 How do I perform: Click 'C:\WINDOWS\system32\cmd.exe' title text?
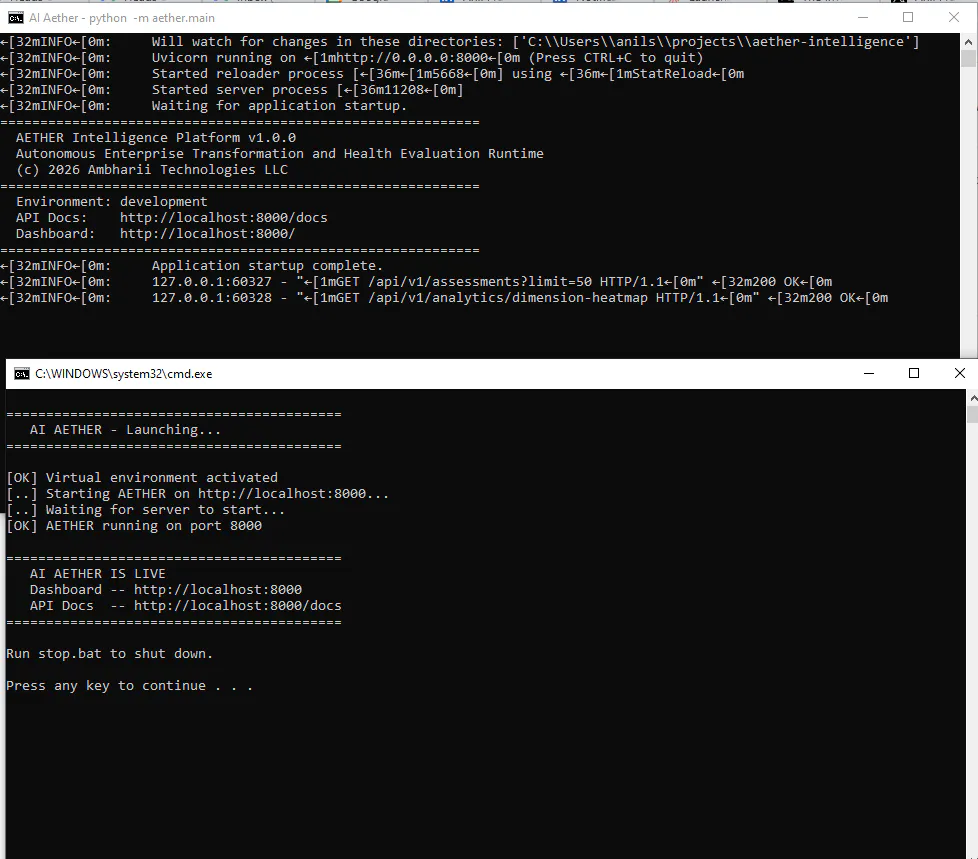tap(123, 374)
